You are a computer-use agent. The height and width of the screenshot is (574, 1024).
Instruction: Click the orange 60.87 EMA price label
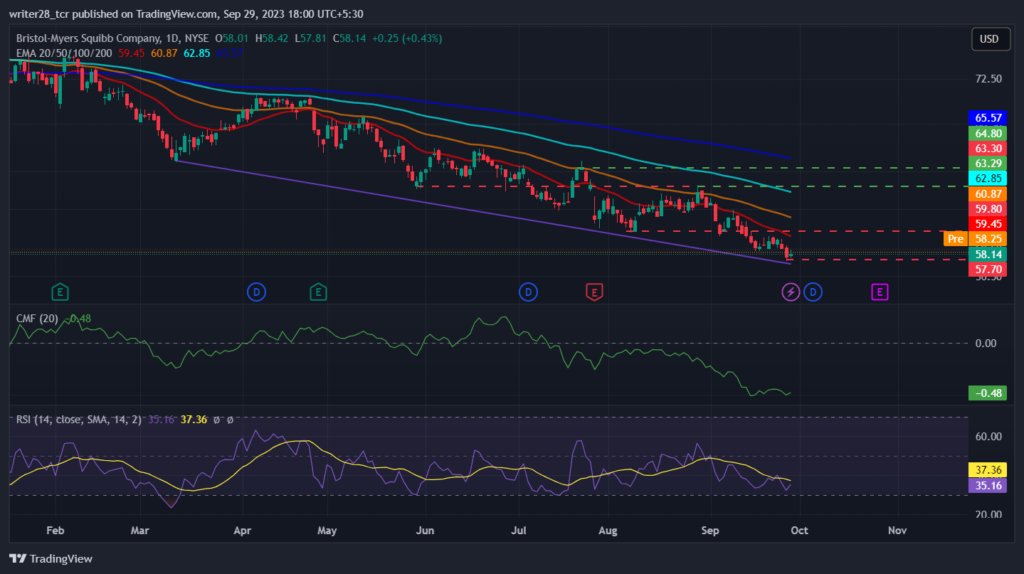987,194
